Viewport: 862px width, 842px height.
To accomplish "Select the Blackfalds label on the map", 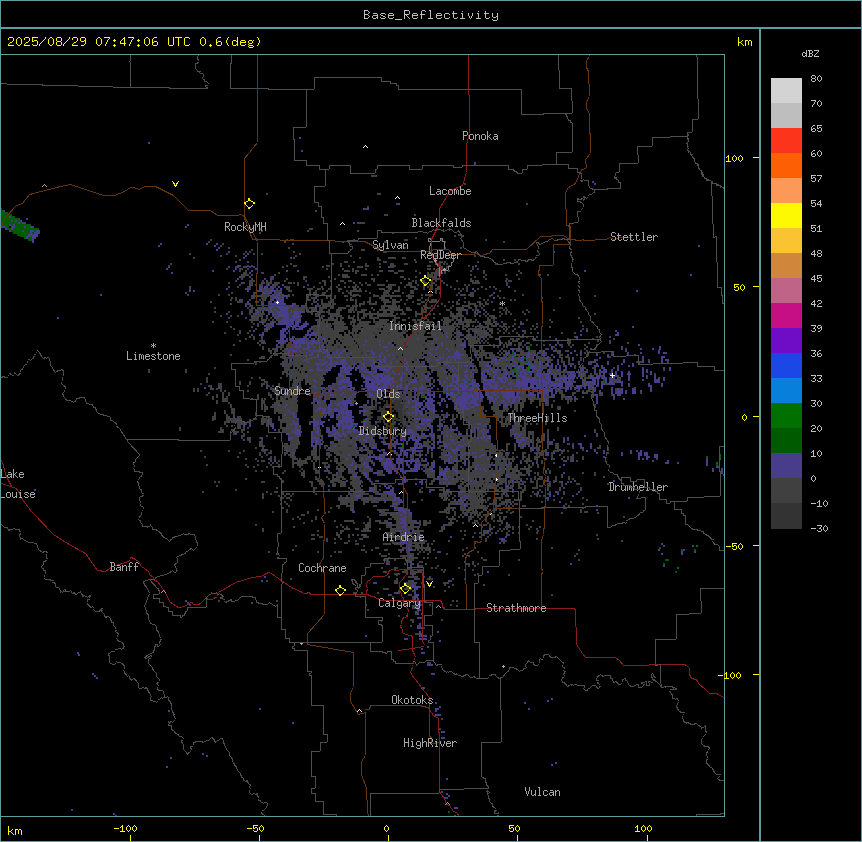I will [441, 223].
